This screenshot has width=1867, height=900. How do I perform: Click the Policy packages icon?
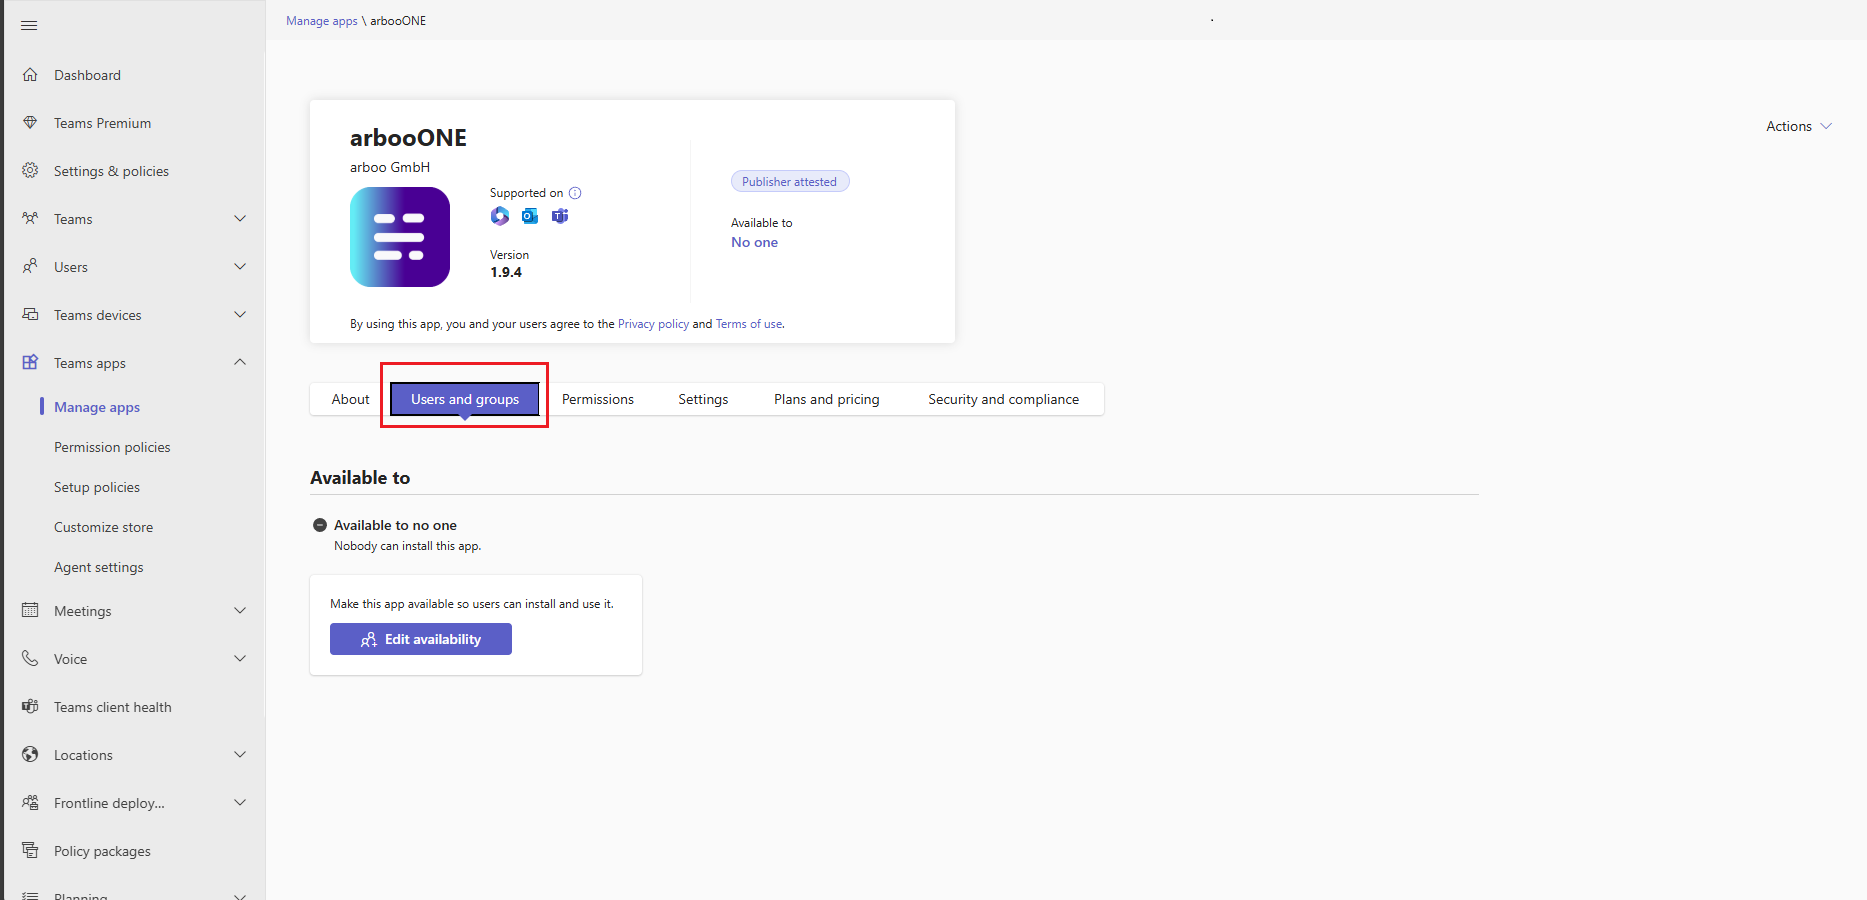click(30, 851)
